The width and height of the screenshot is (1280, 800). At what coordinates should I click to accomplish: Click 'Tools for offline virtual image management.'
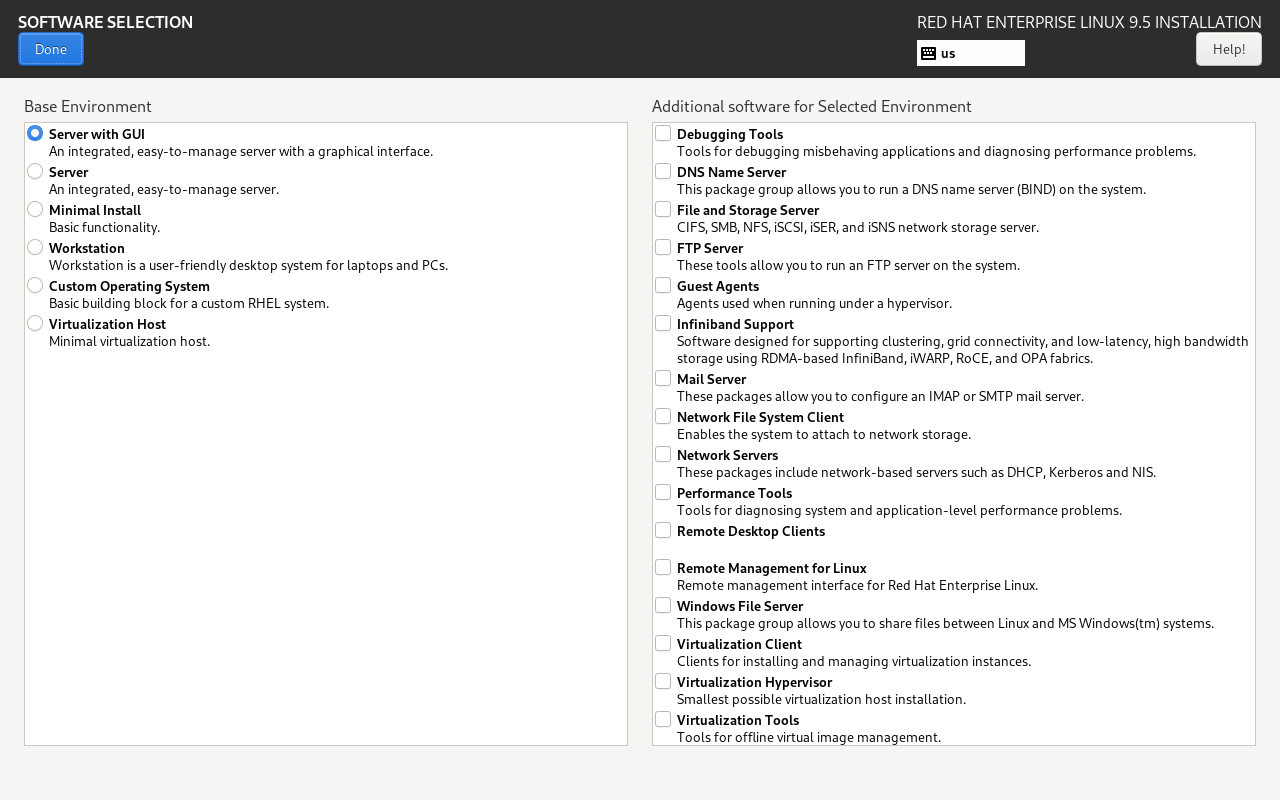click(x=809, y=737)
